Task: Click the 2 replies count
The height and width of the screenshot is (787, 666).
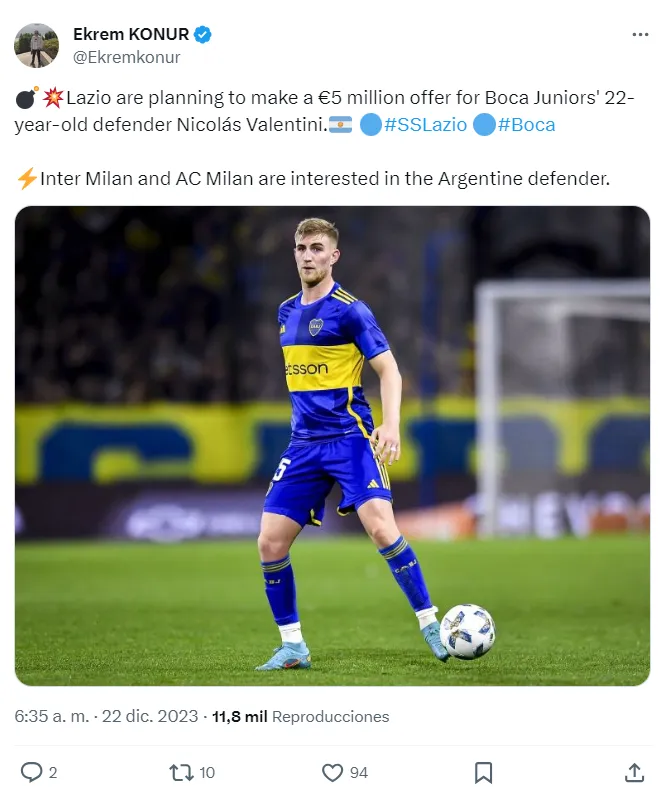Action: (53, 772)
